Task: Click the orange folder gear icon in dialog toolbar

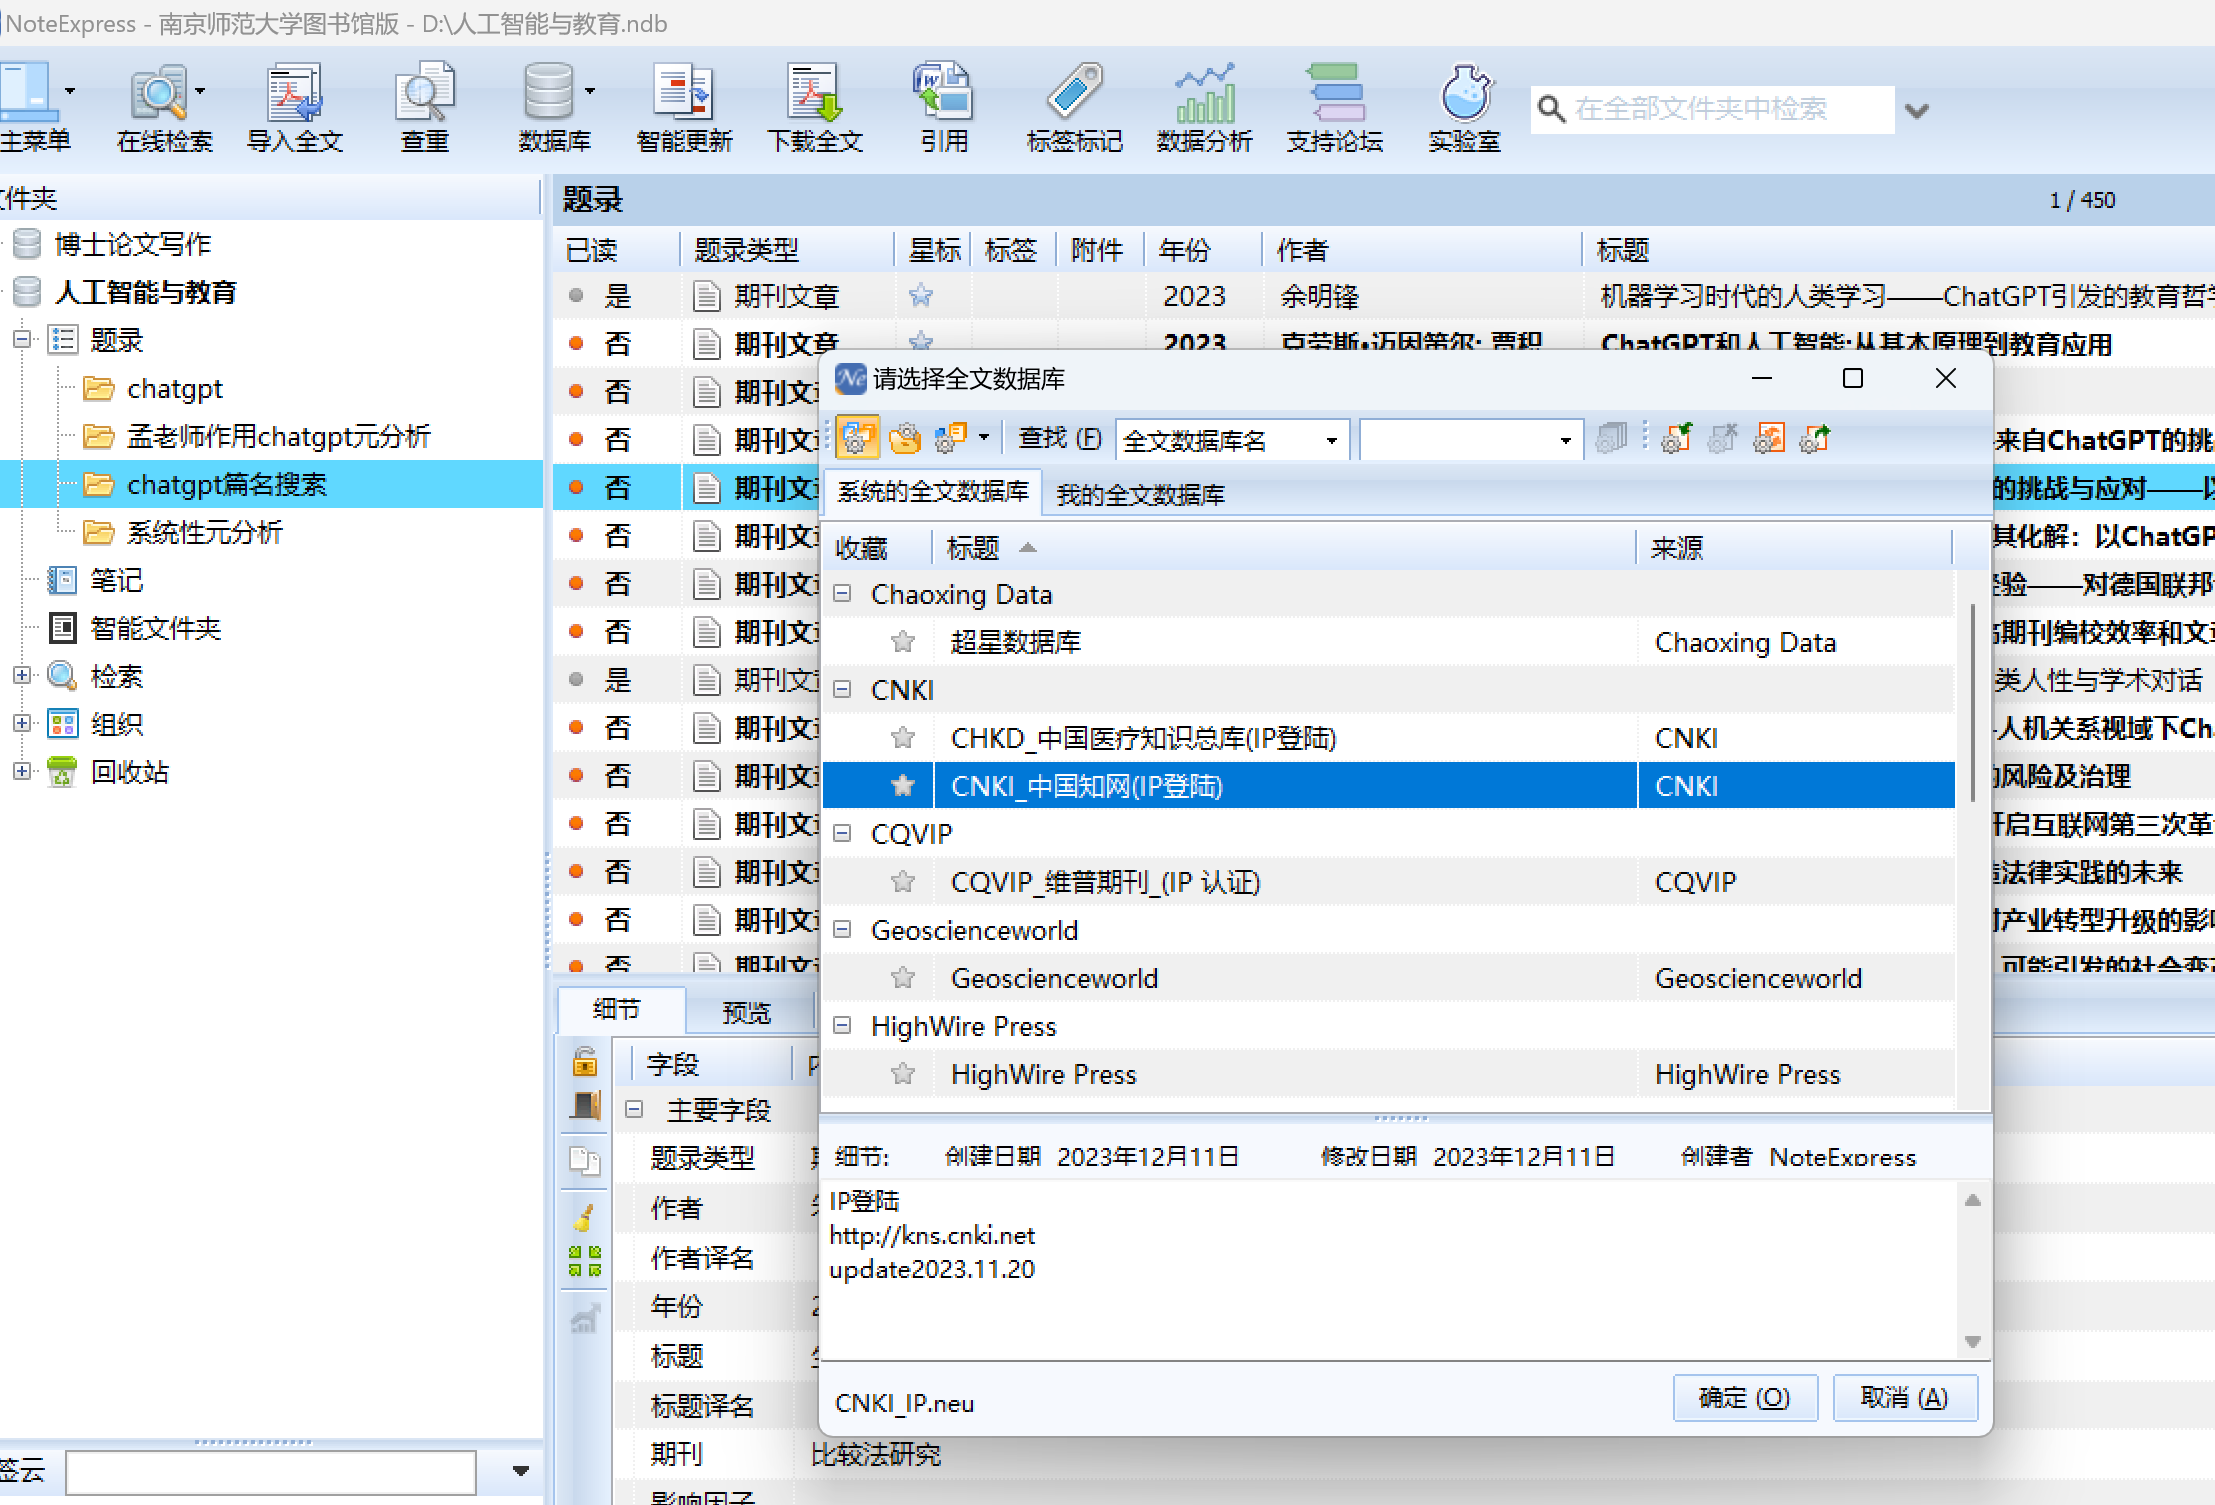Action: 905,438
